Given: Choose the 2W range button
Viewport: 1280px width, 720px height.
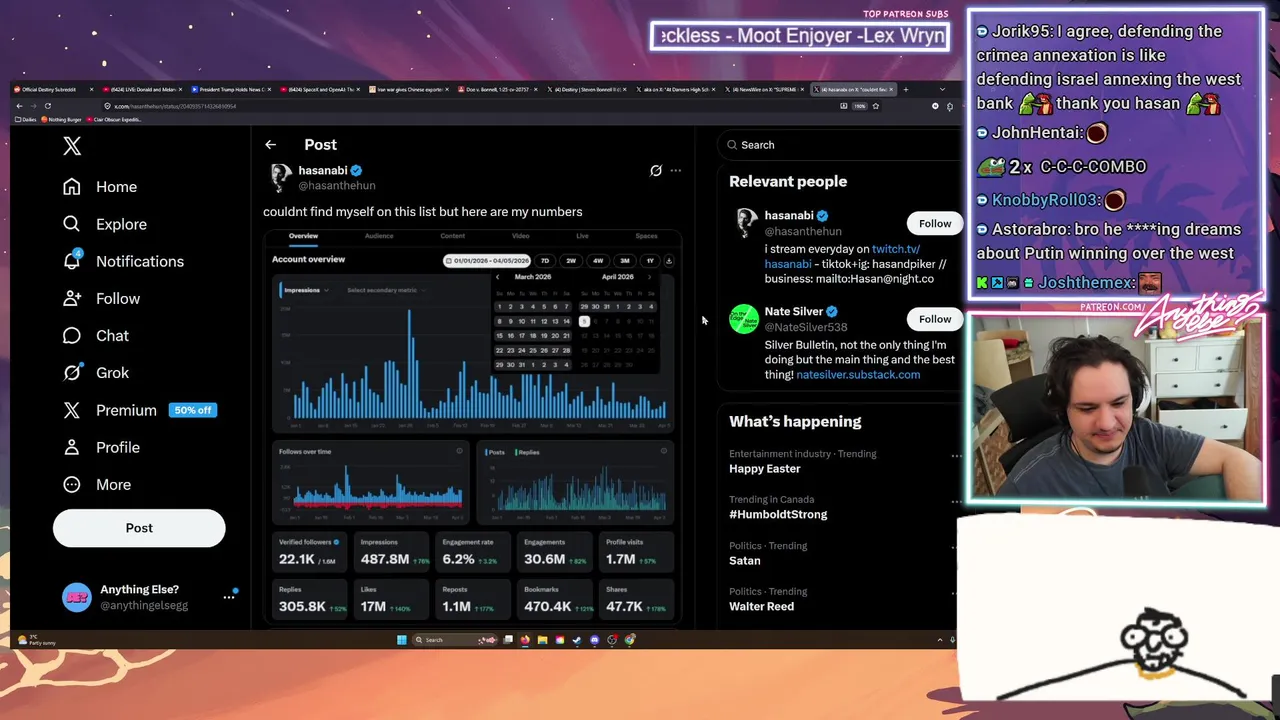Looking at the screenshot, I should [x=571, y=261].
